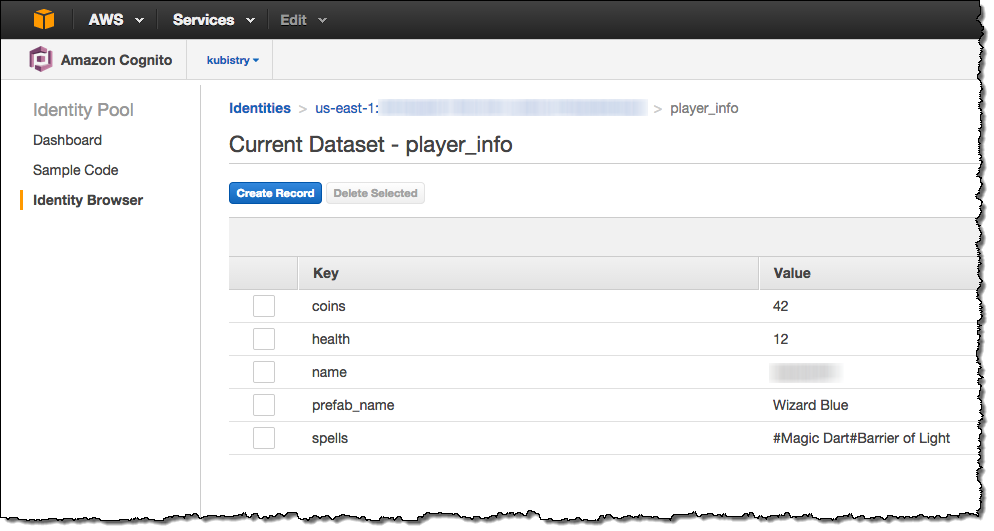The width and height of the screenshot is (994, 531).
Task: Open the Edit dropdown in top bar
Action: coord(303,20)
